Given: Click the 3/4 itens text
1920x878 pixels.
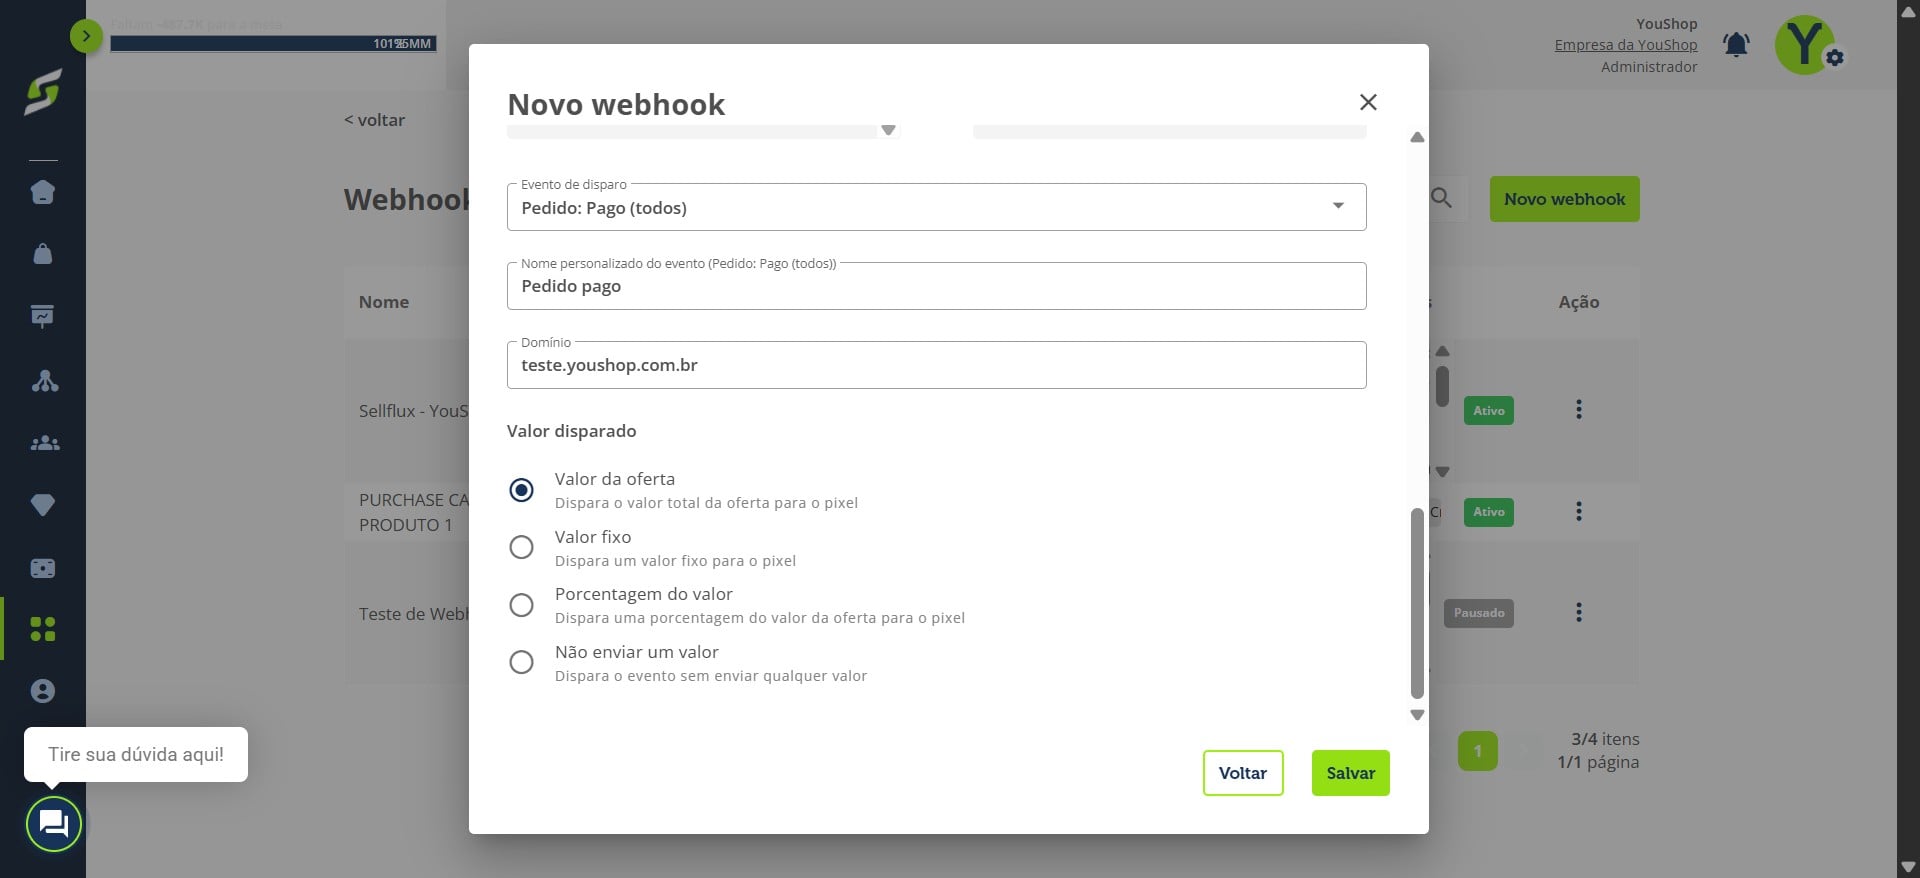Looking at the screenshot, I should (x=1604, y=739).
